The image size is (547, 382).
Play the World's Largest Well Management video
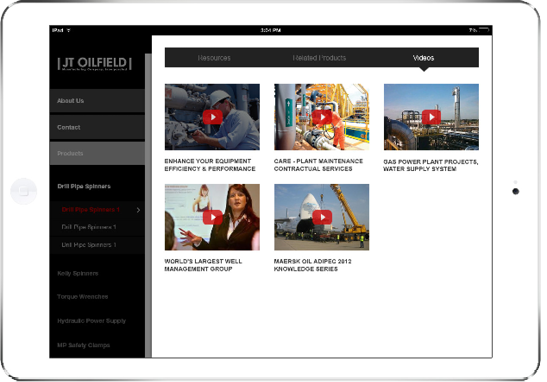pos(212,217)
